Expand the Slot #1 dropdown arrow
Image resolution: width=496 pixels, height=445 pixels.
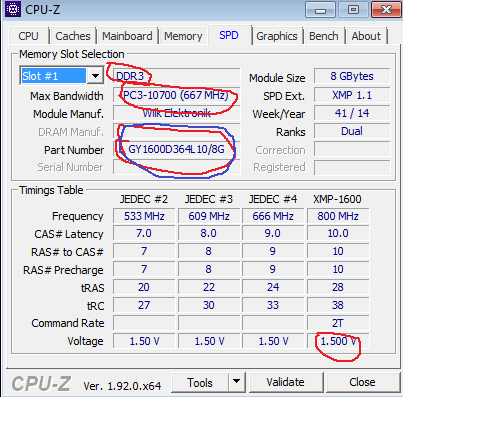(95, 76)
